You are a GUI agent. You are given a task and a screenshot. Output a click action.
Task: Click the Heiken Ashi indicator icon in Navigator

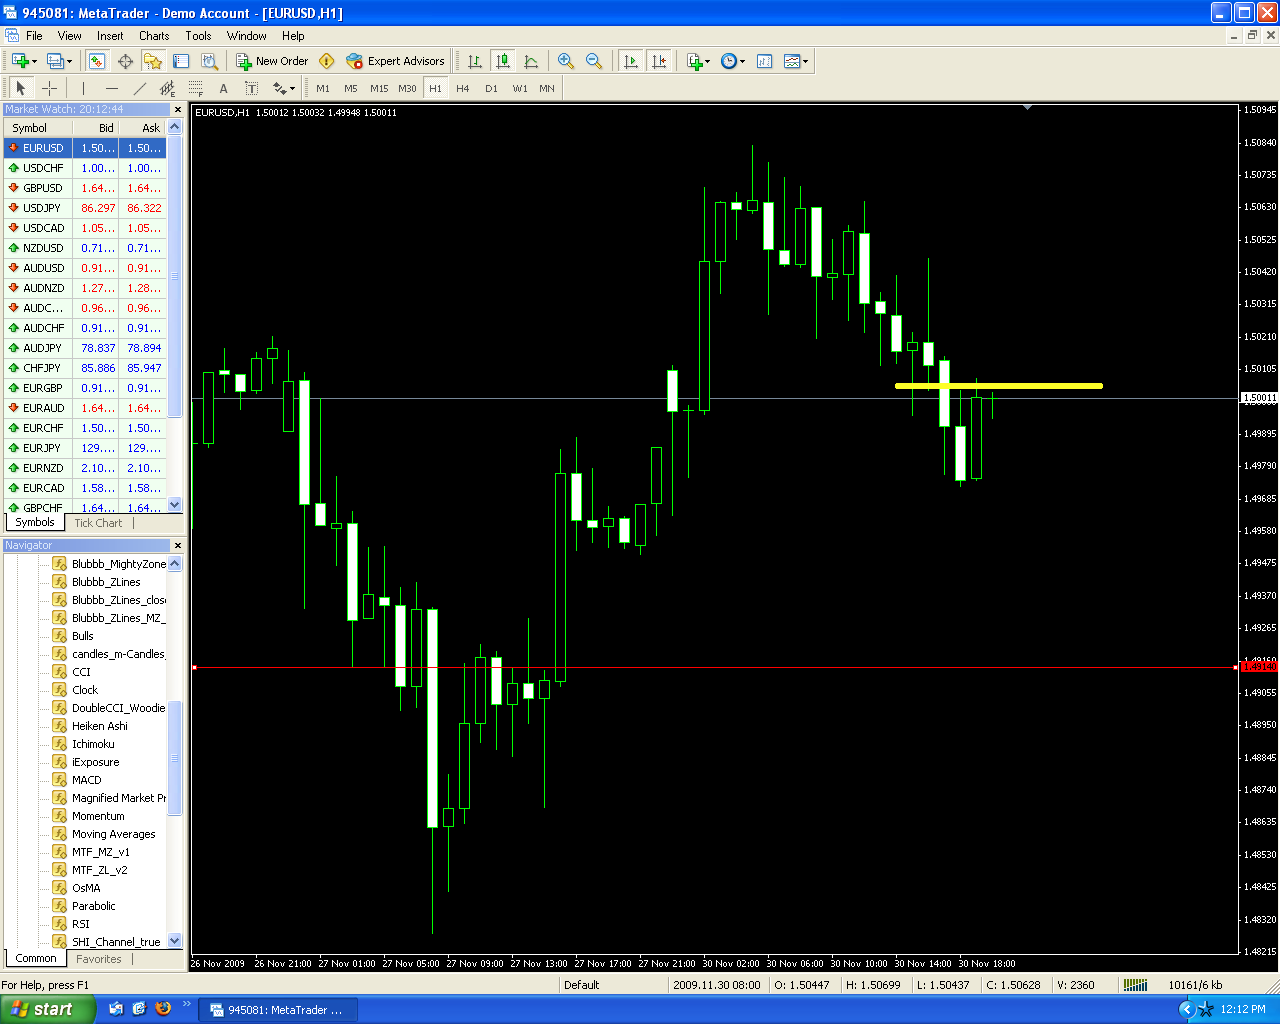point(60,726)
